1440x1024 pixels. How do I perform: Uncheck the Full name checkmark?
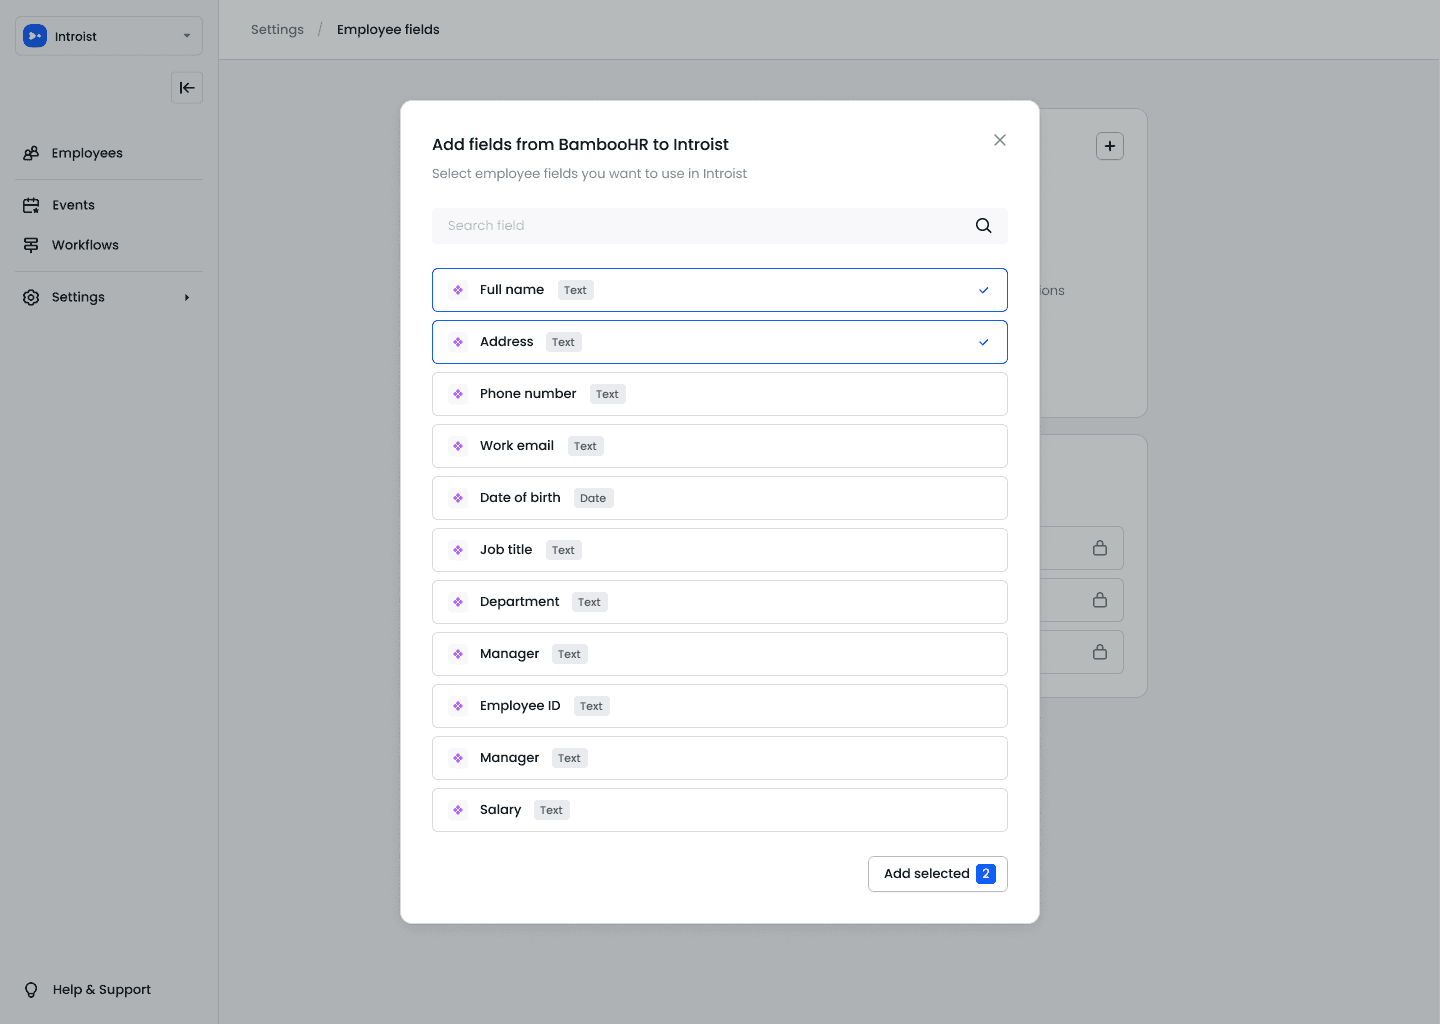click(984, 290)
